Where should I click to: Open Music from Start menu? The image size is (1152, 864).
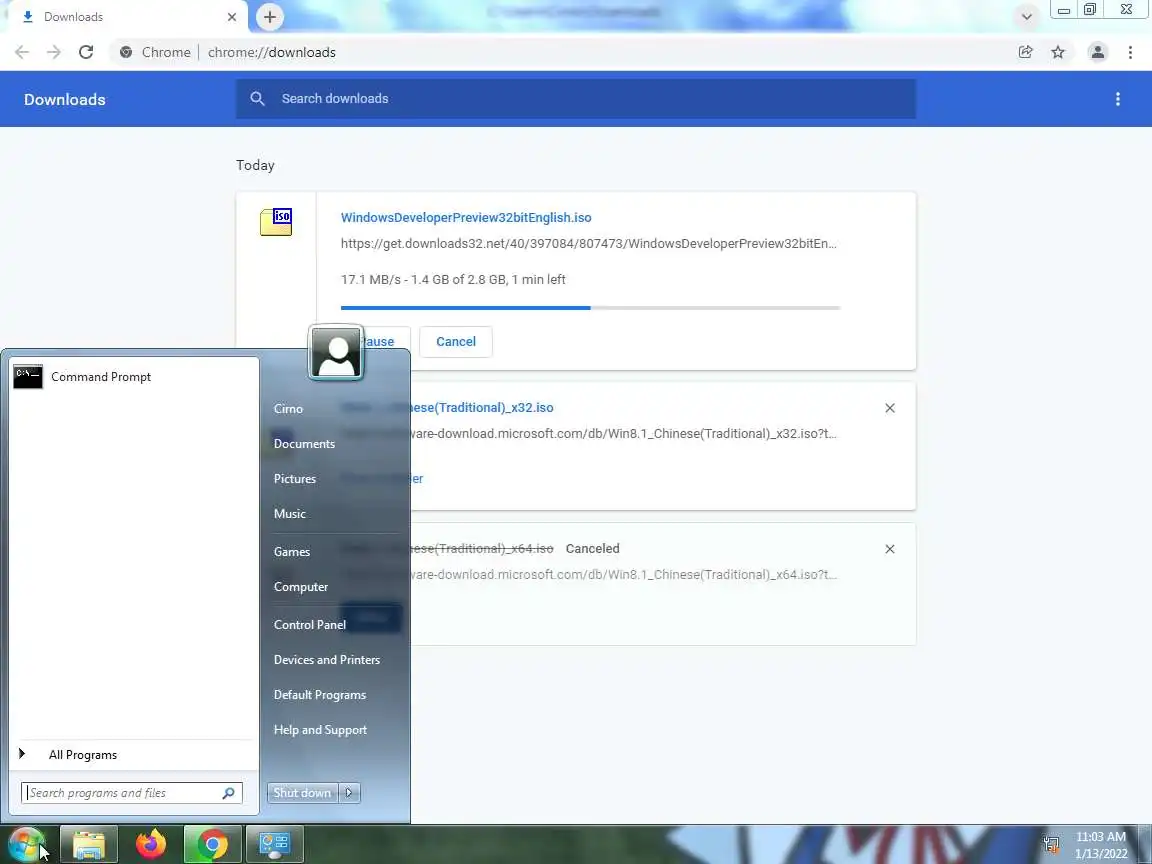[x=289, y=514]
